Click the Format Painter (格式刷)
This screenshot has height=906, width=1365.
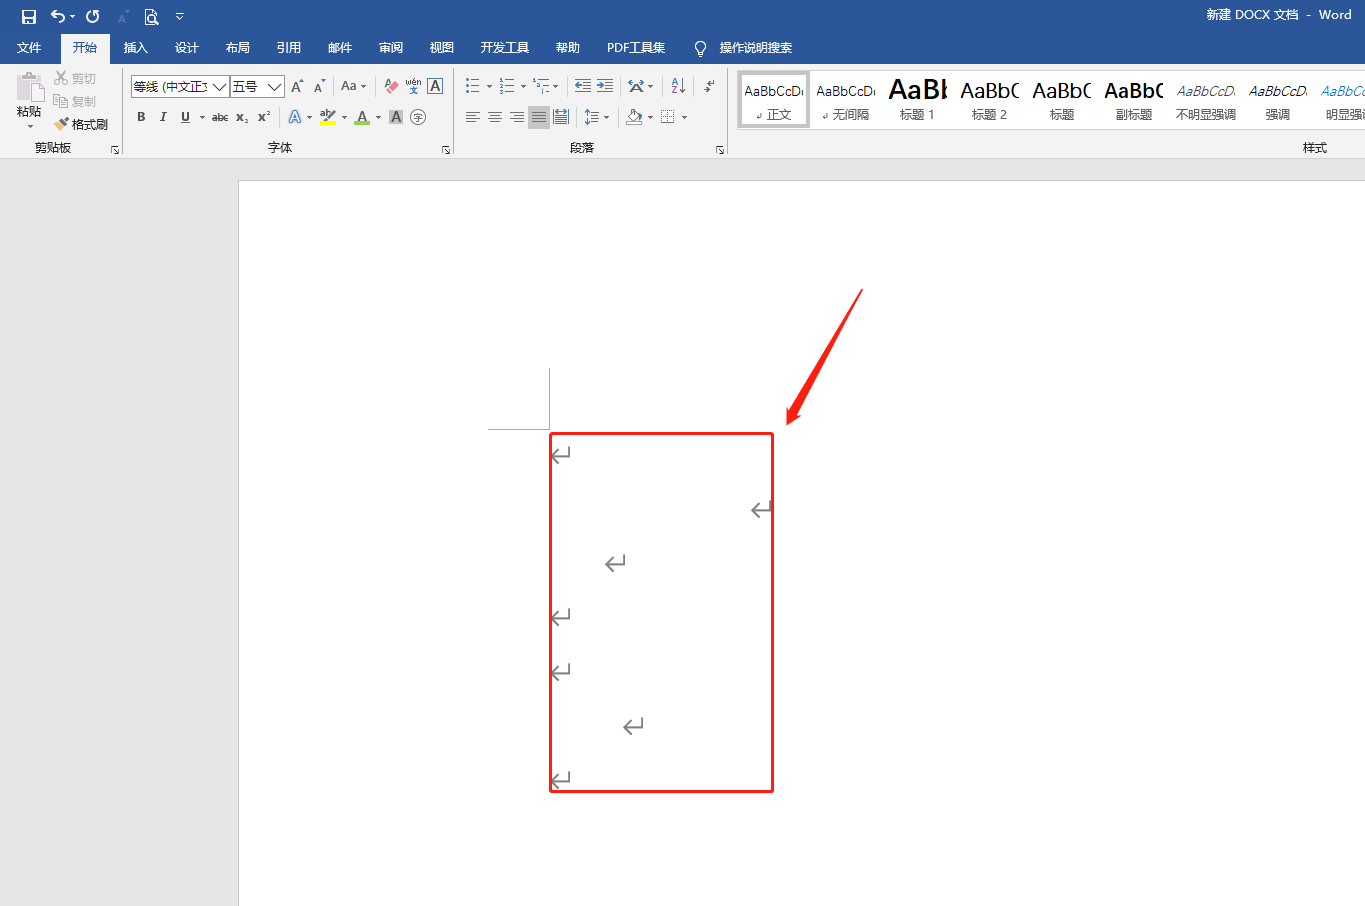click(x=81, y=124)
